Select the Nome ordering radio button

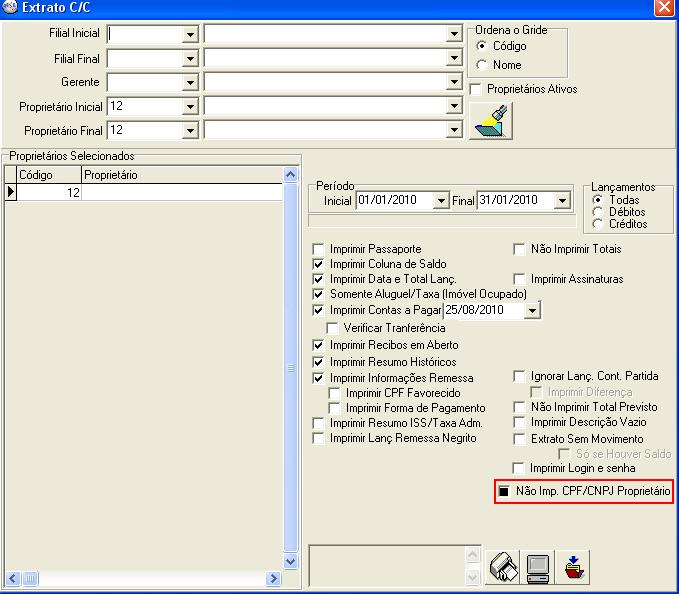(482, 65)
